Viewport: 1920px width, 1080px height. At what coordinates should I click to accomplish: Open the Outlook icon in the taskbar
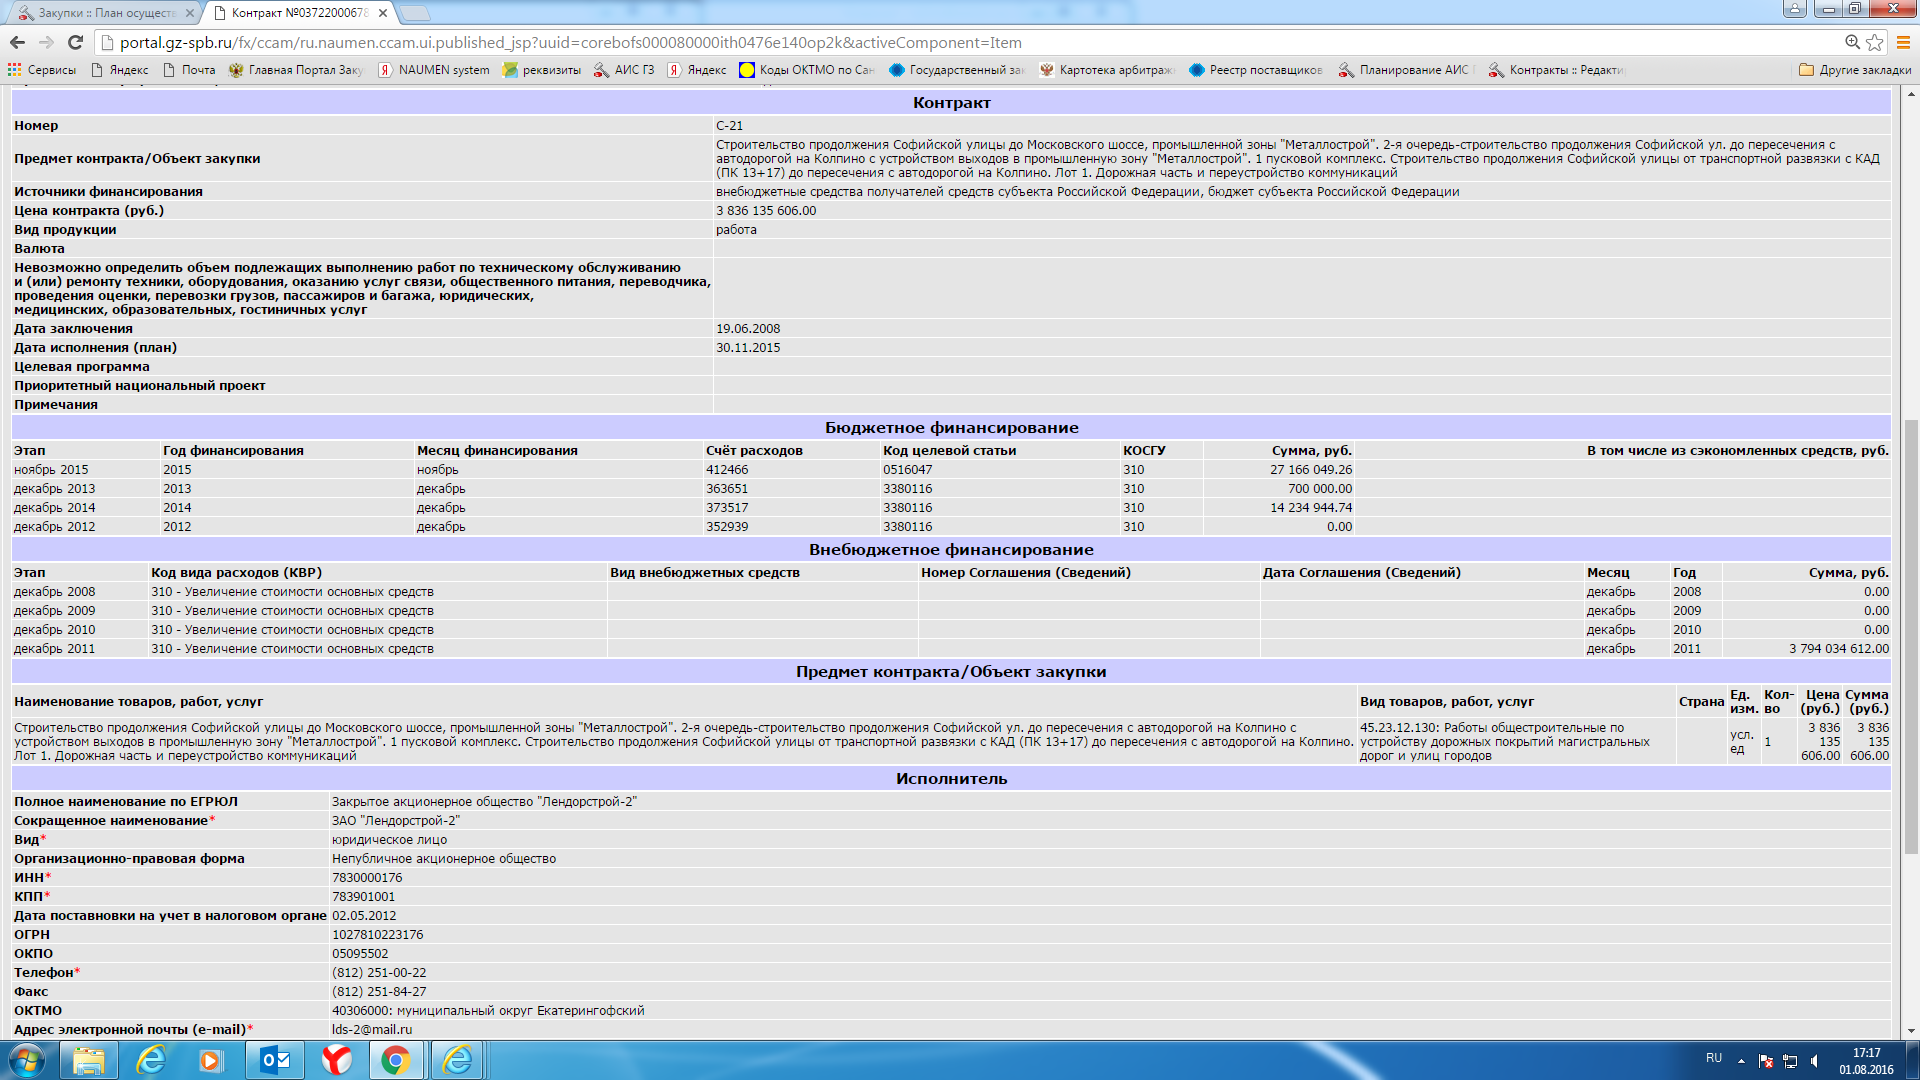pyautogui.click(x=274, y=1060)
